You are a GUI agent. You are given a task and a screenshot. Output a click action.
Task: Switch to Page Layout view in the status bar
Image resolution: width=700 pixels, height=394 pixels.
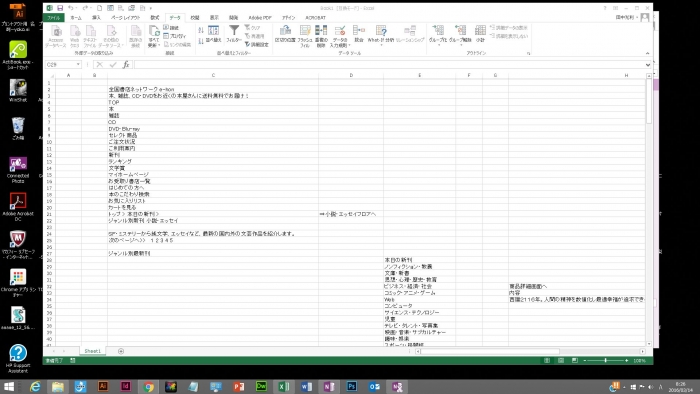[x=561, y=360]
